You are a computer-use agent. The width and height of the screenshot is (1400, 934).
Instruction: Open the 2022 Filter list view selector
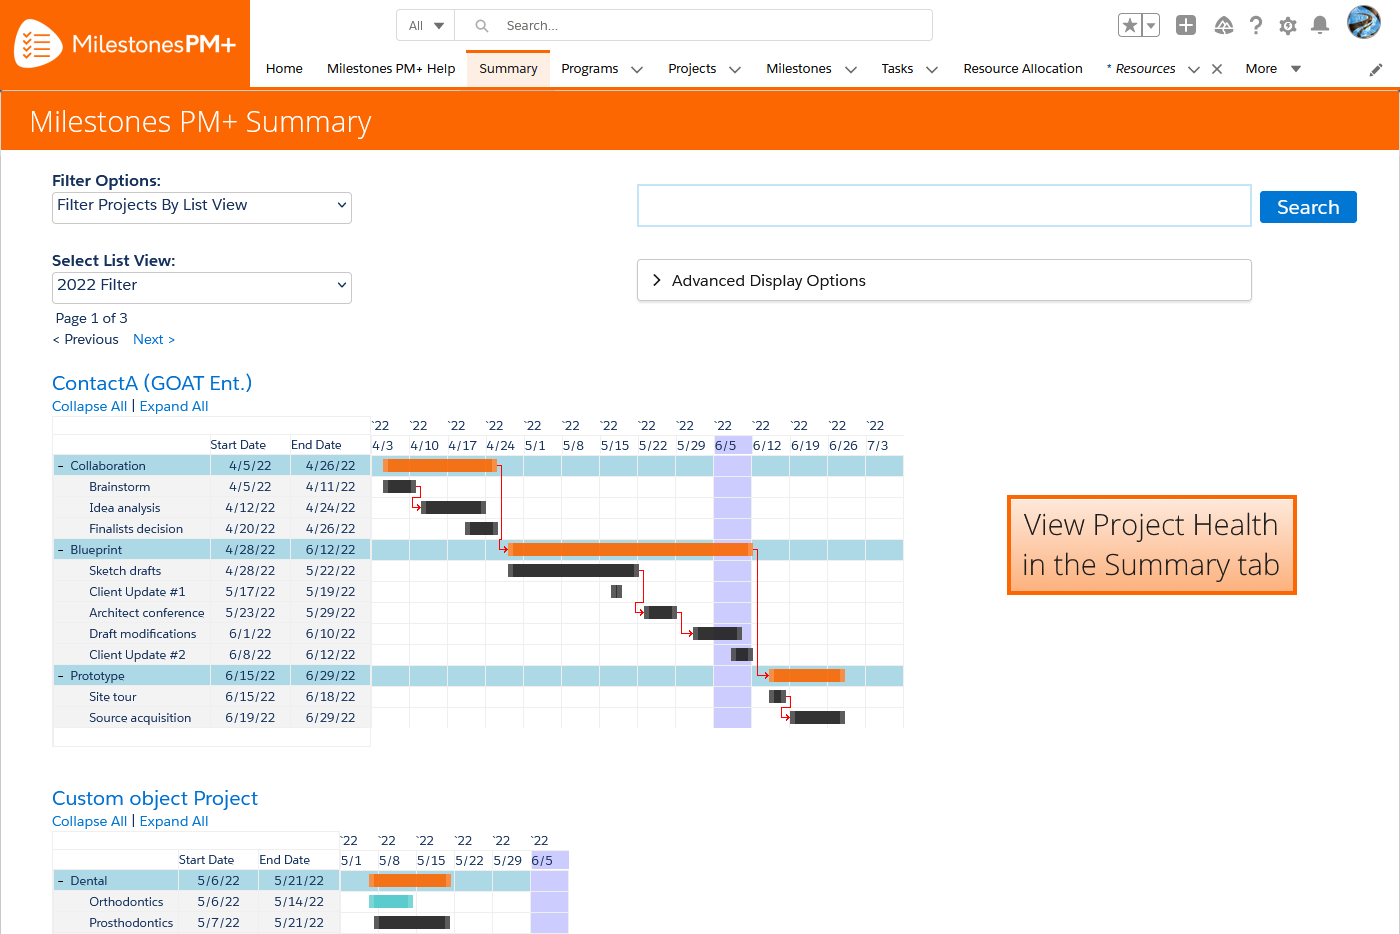(x=201, y=287)
